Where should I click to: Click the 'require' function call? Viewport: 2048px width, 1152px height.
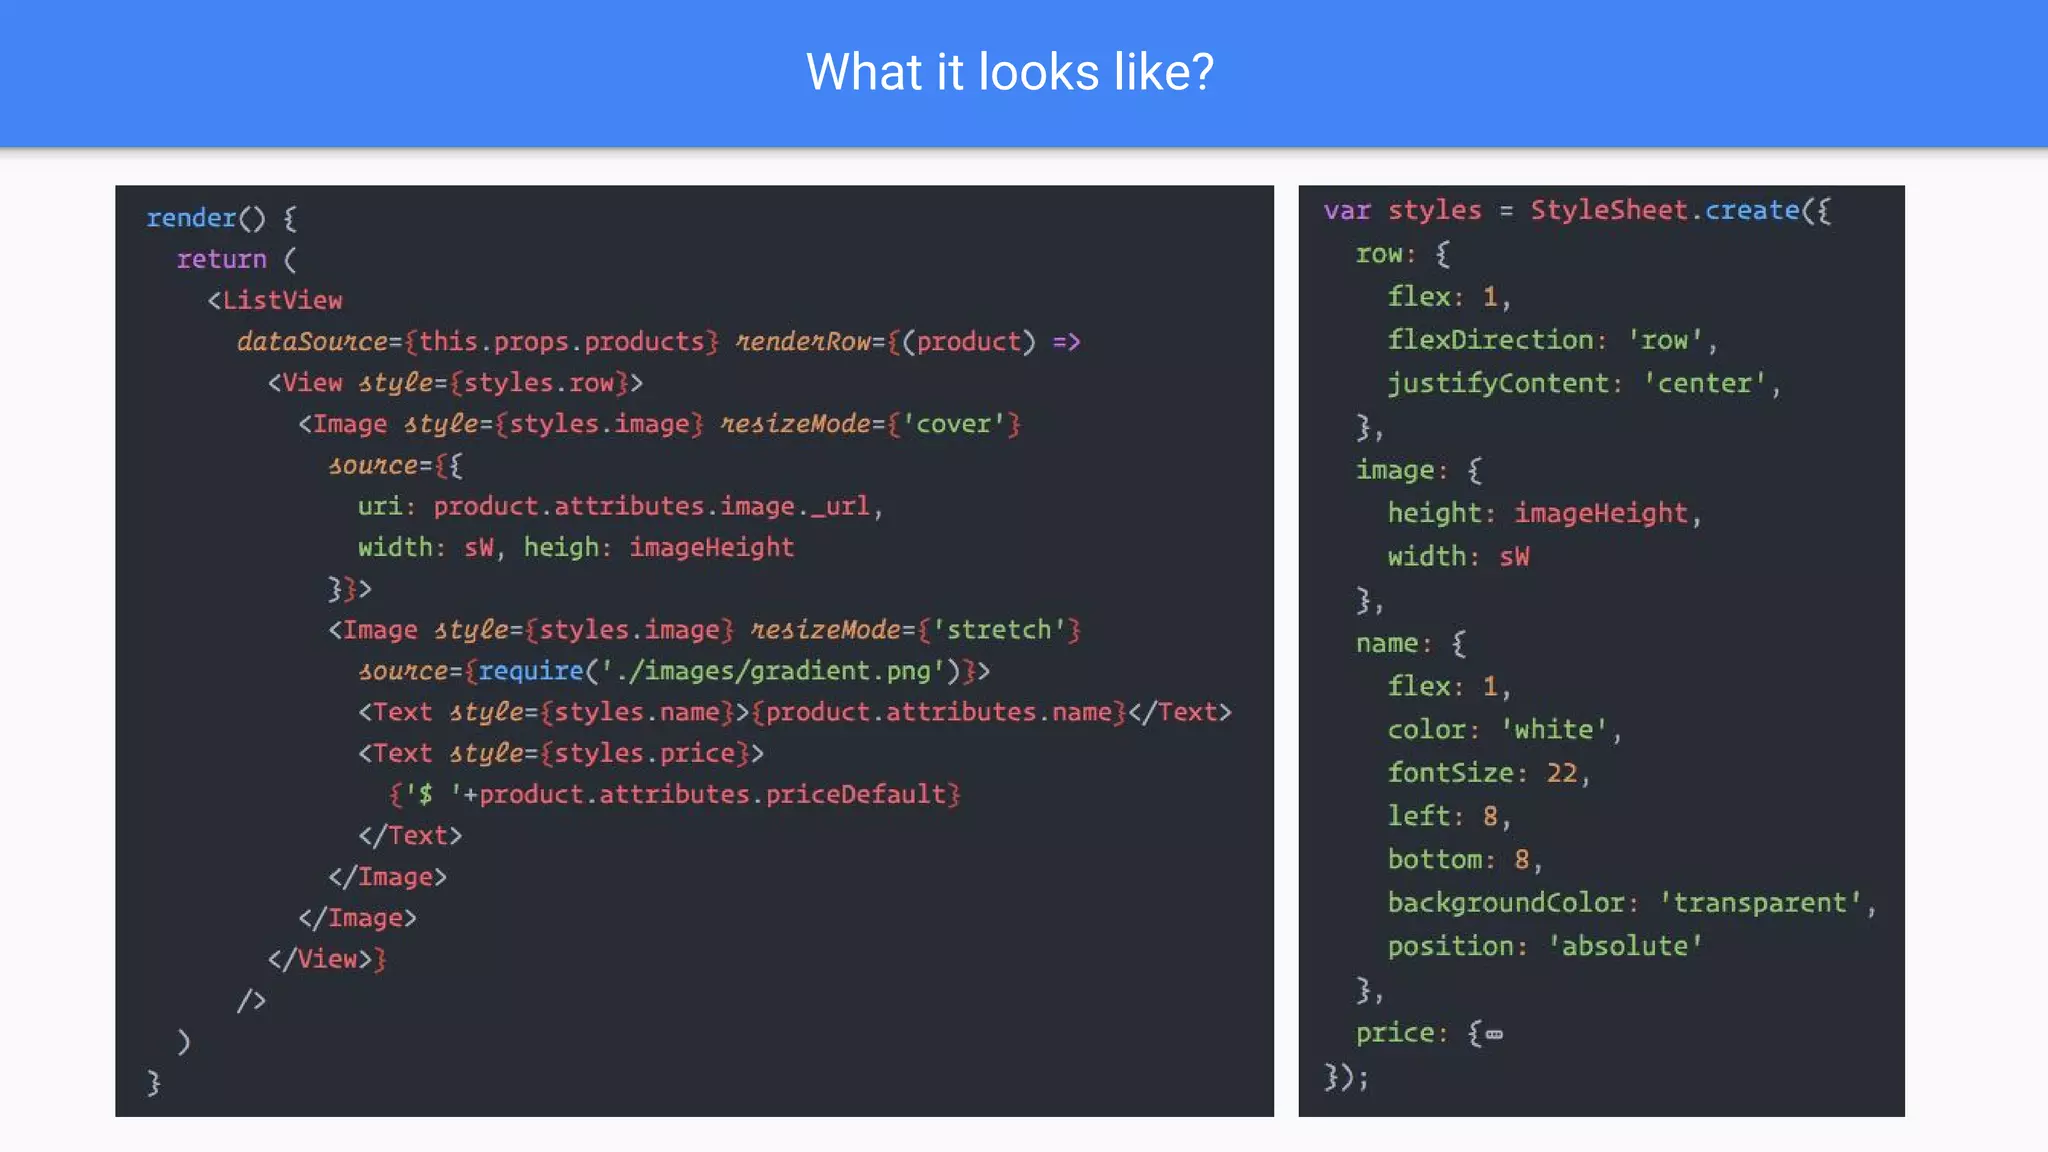(530, 671)
